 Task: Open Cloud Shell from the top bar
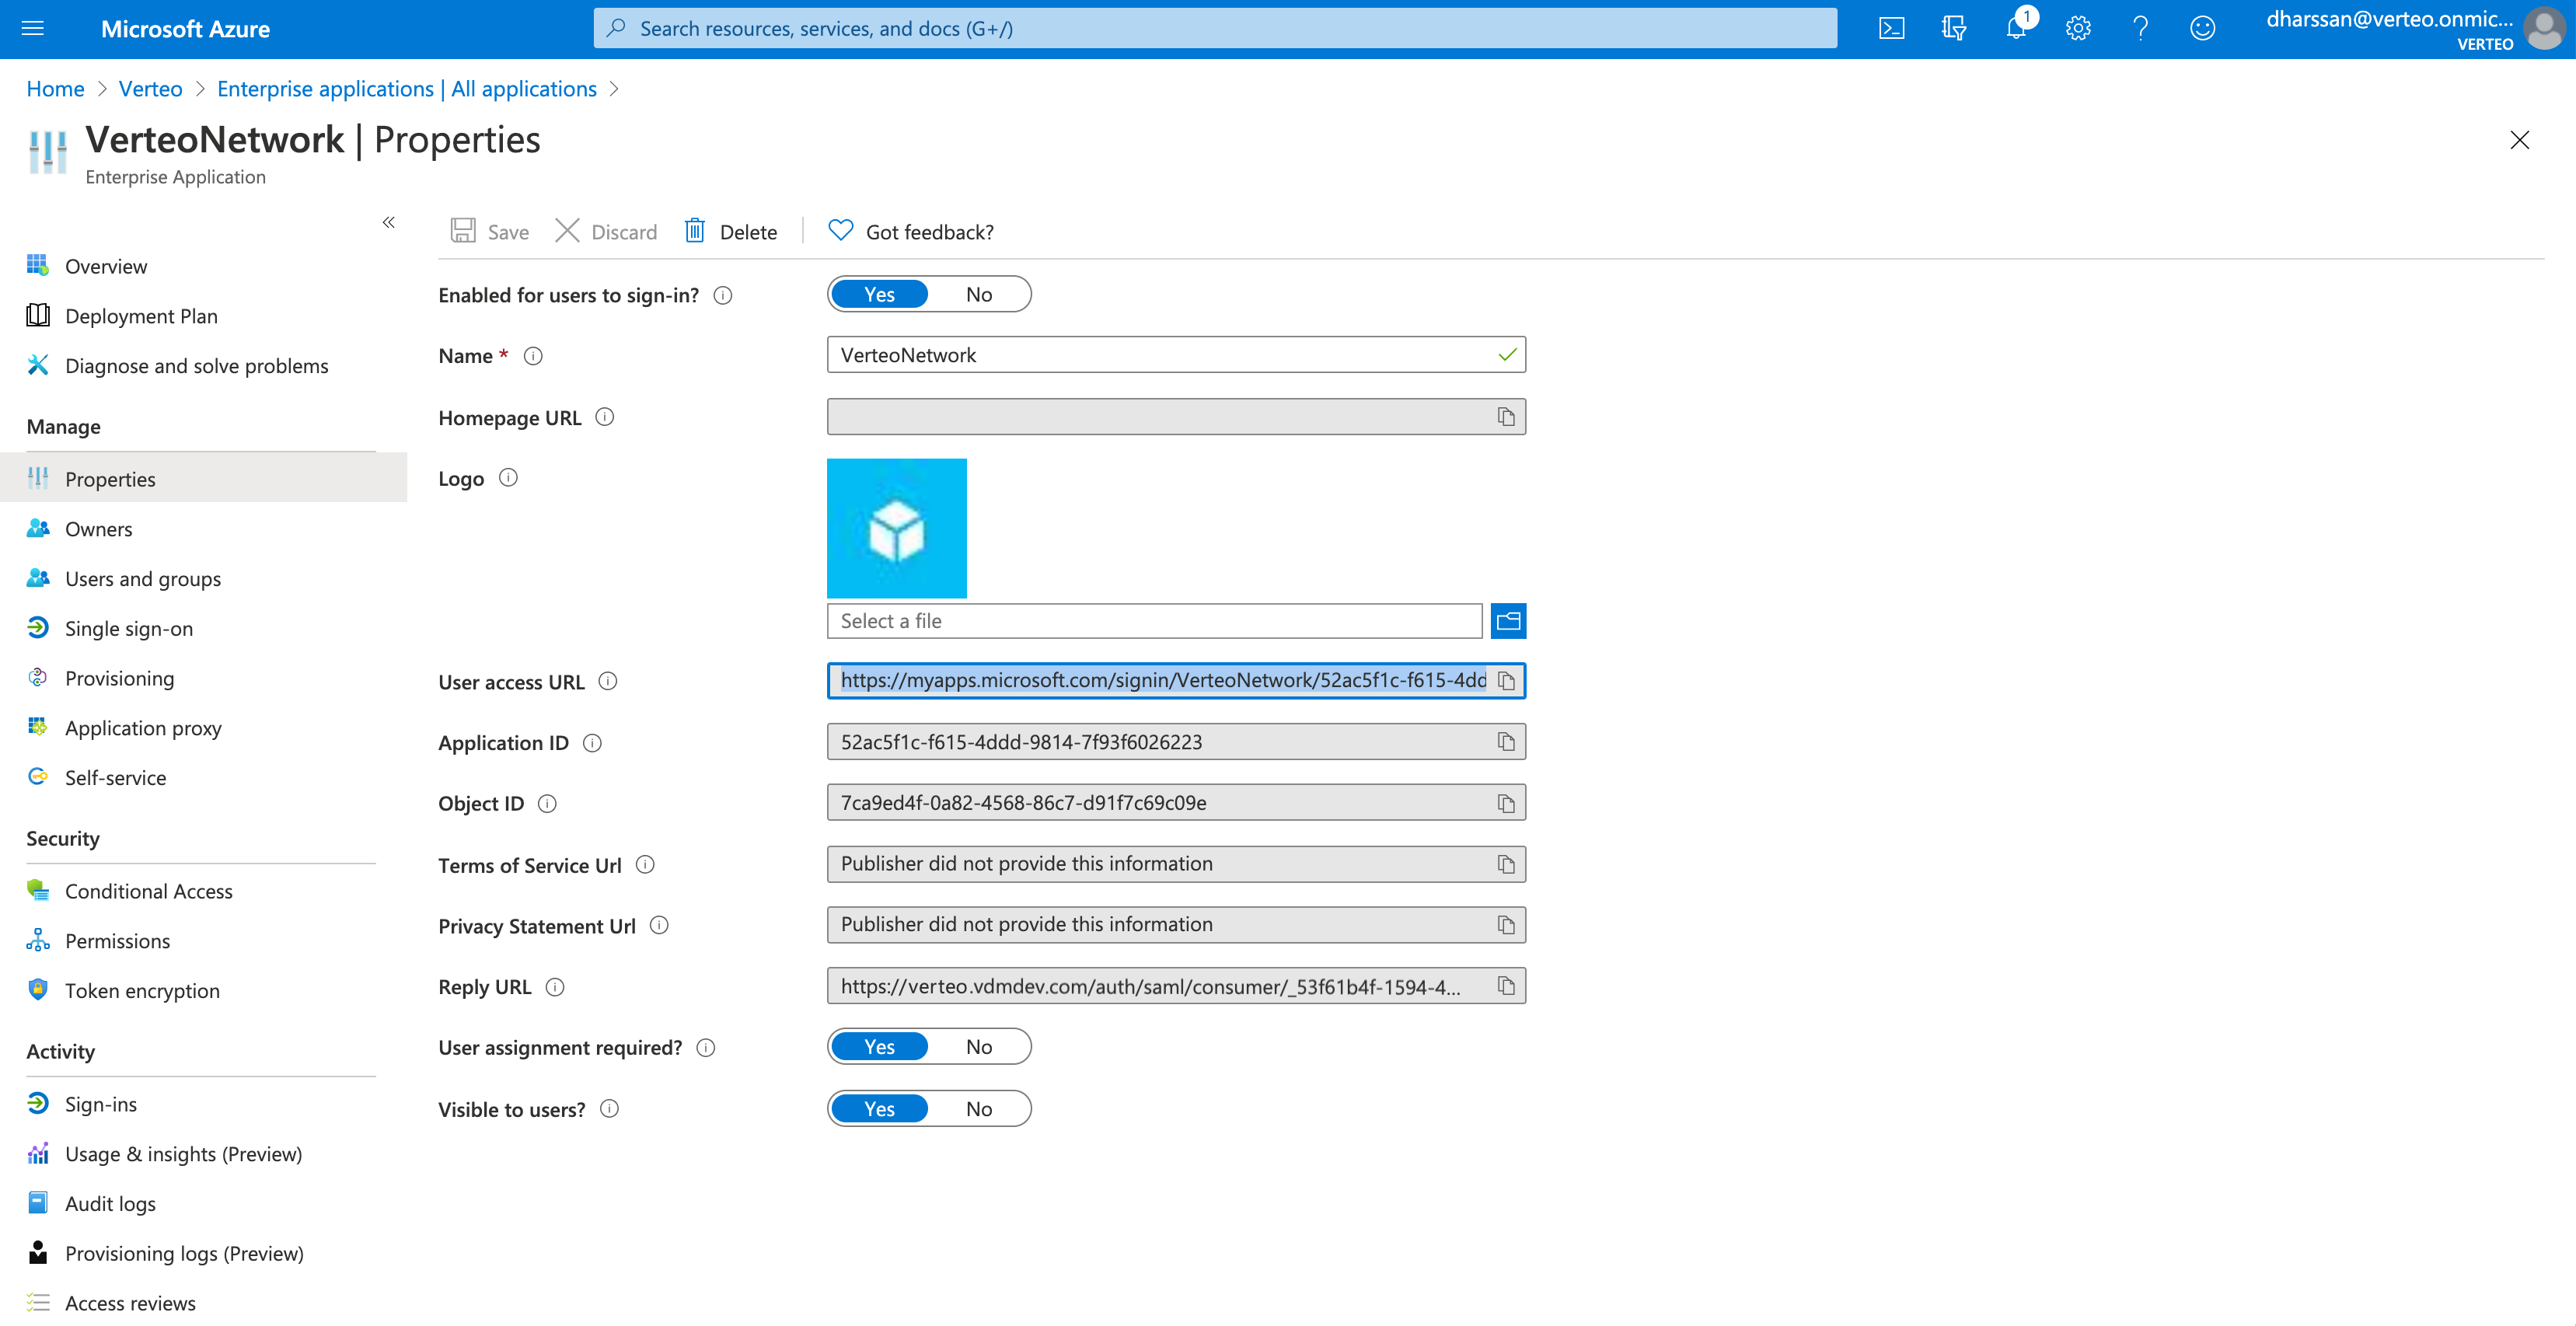(1891, 28)
